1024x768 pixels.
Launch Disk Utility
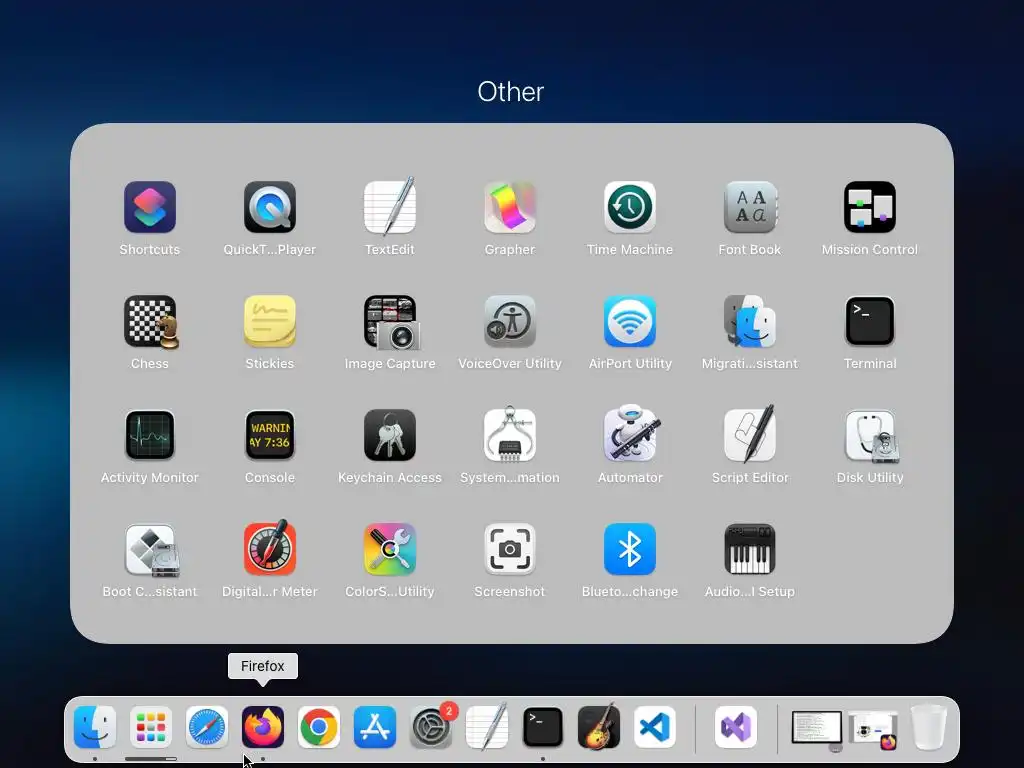tap(870, 436)
